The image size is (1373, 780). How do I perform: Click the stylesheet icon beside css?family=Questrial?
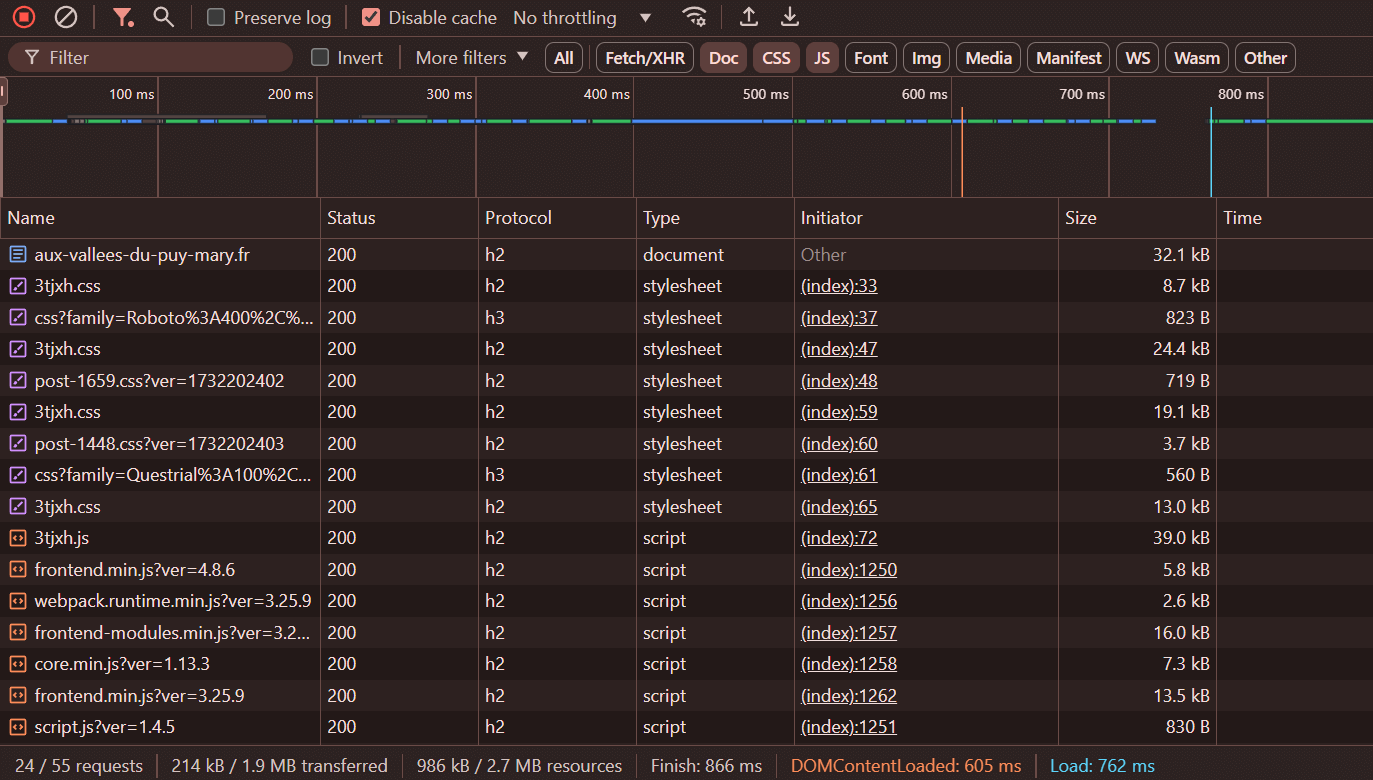[17, 475]
